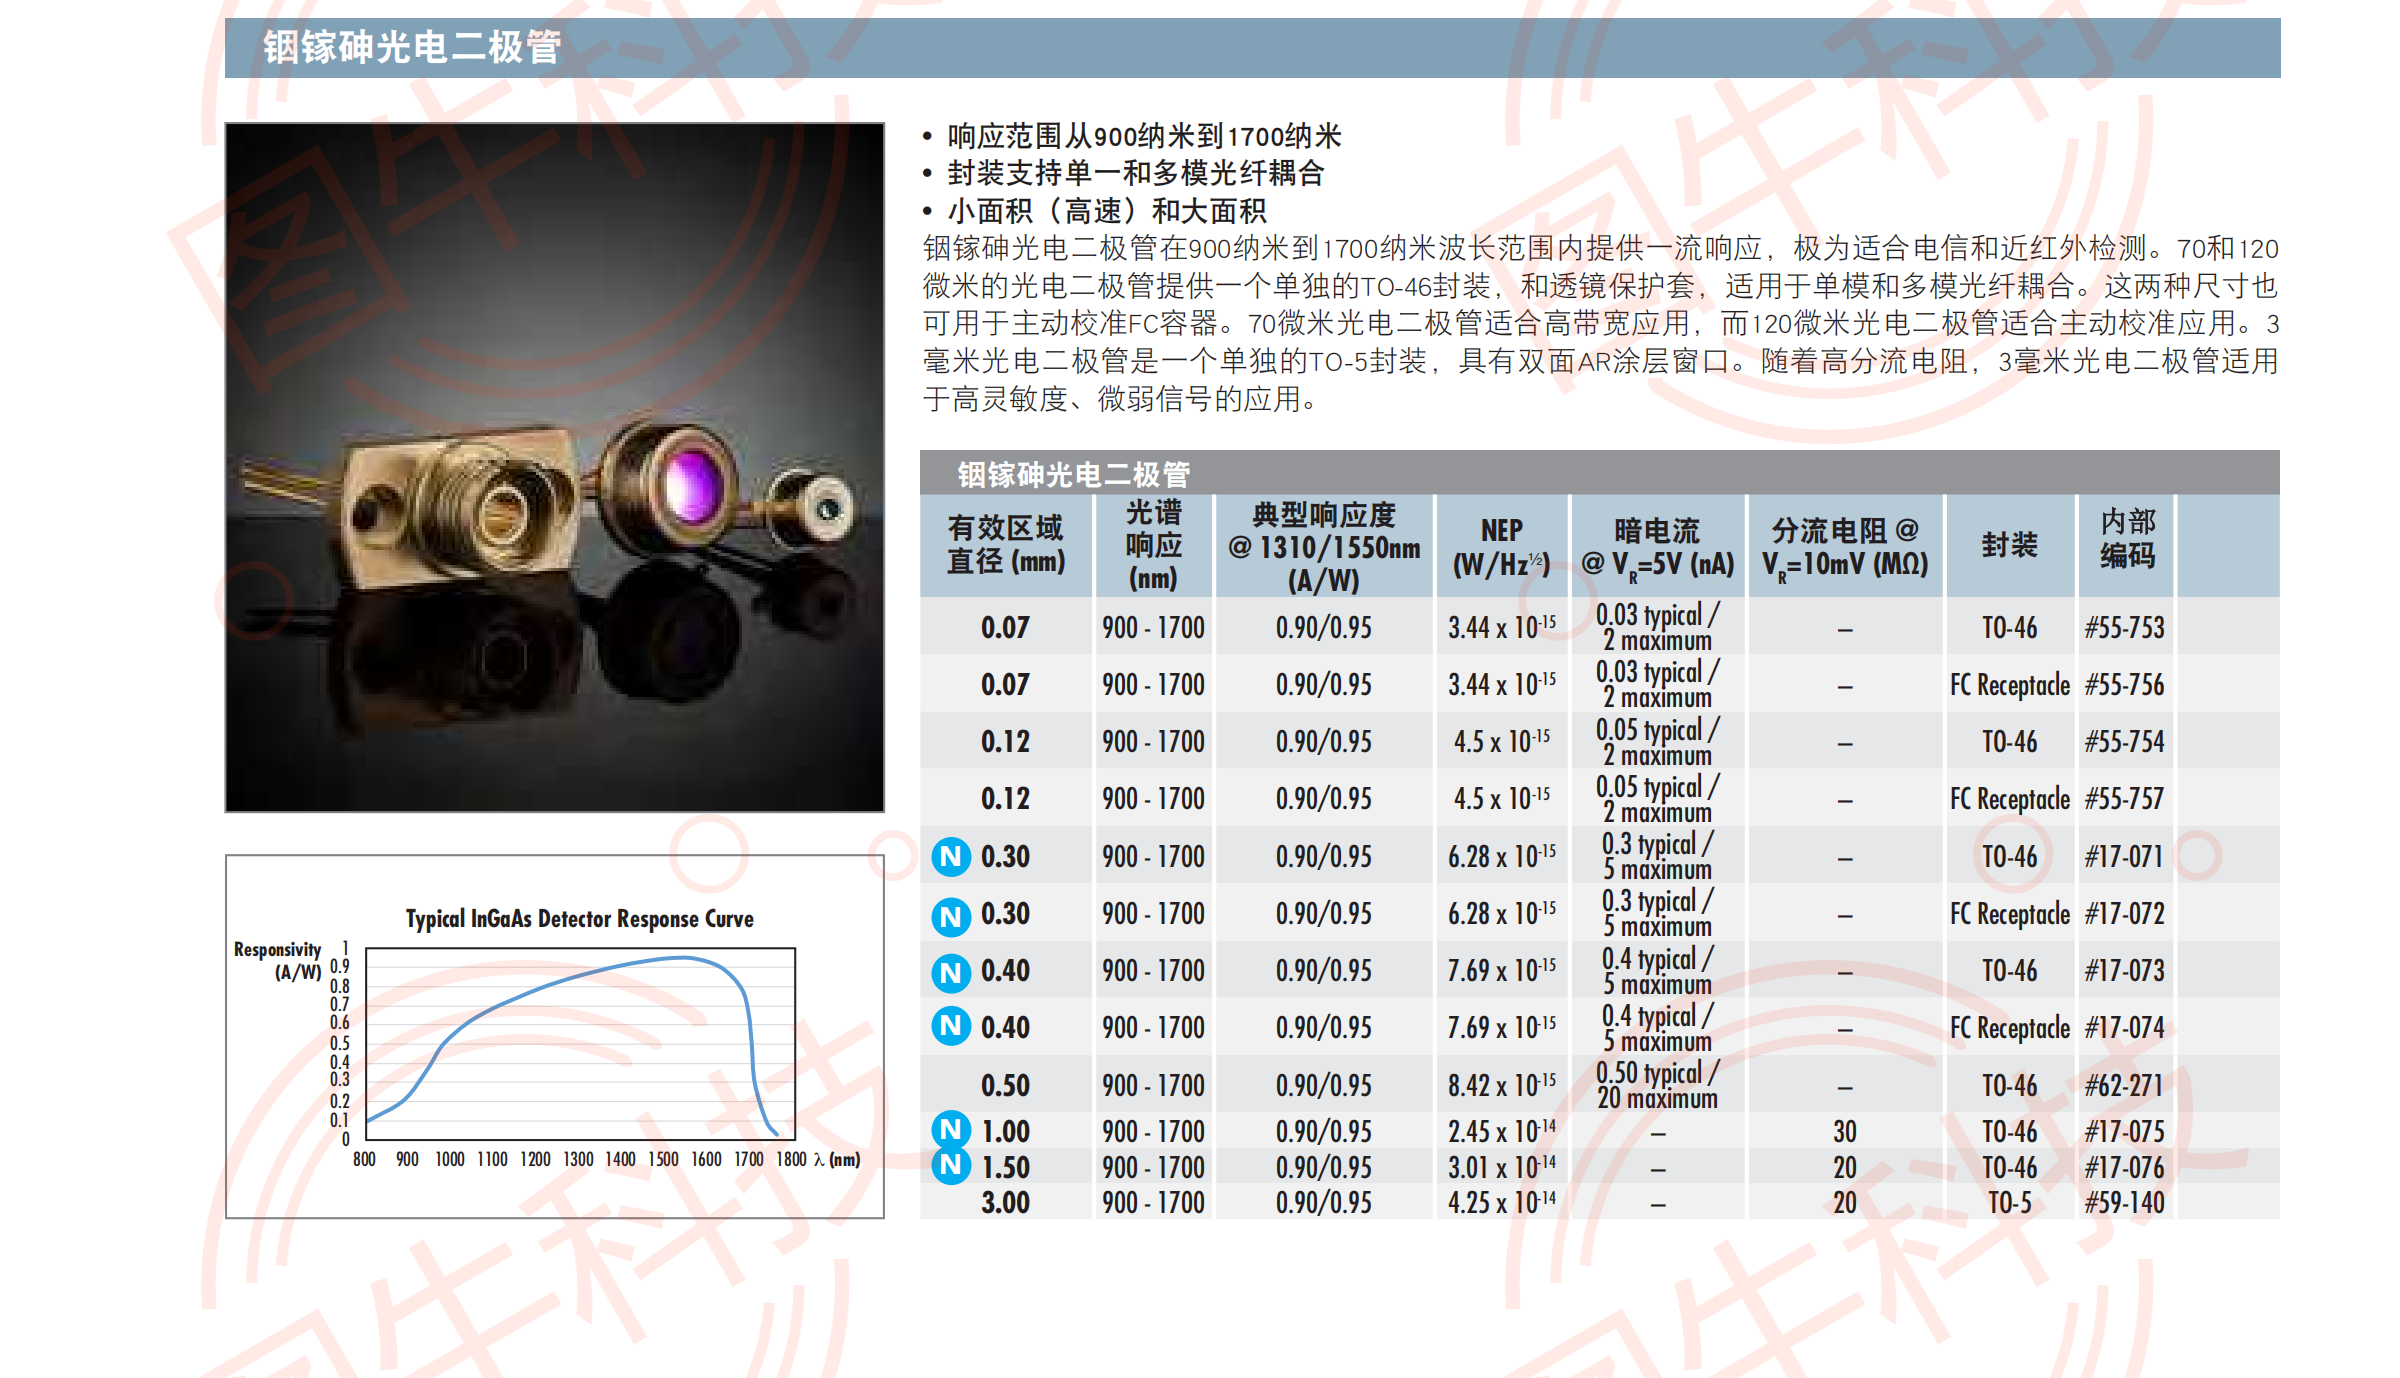Click the 有效区域直径 (mm) column header
2400x1378 pixels.
coord(1006,545)
